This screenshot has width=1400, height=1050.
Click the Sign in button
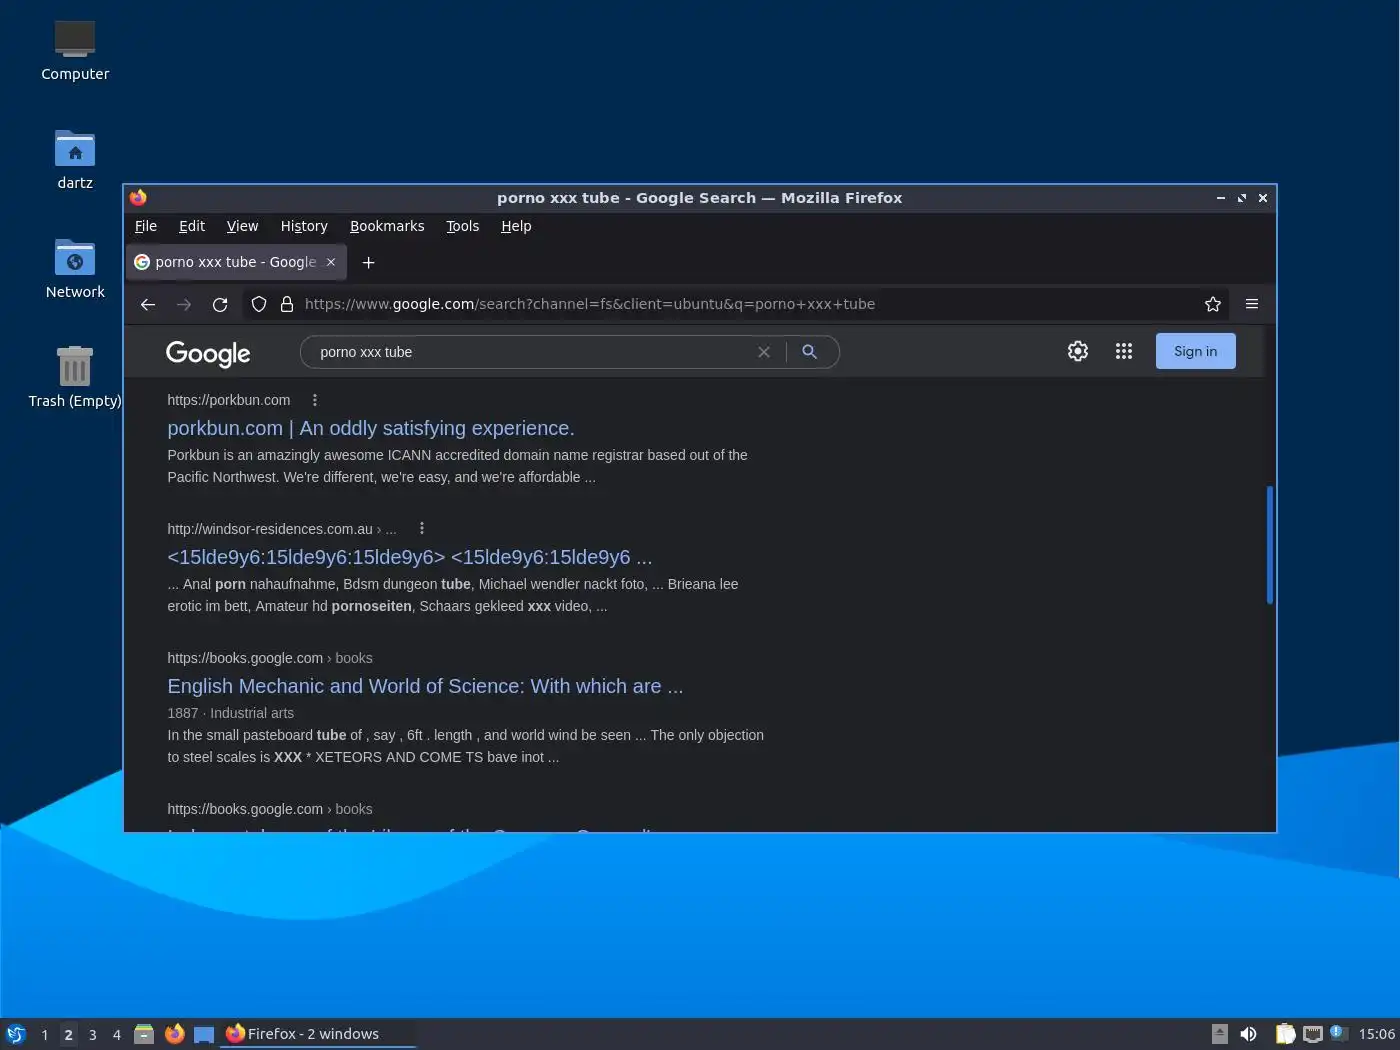1195,351
